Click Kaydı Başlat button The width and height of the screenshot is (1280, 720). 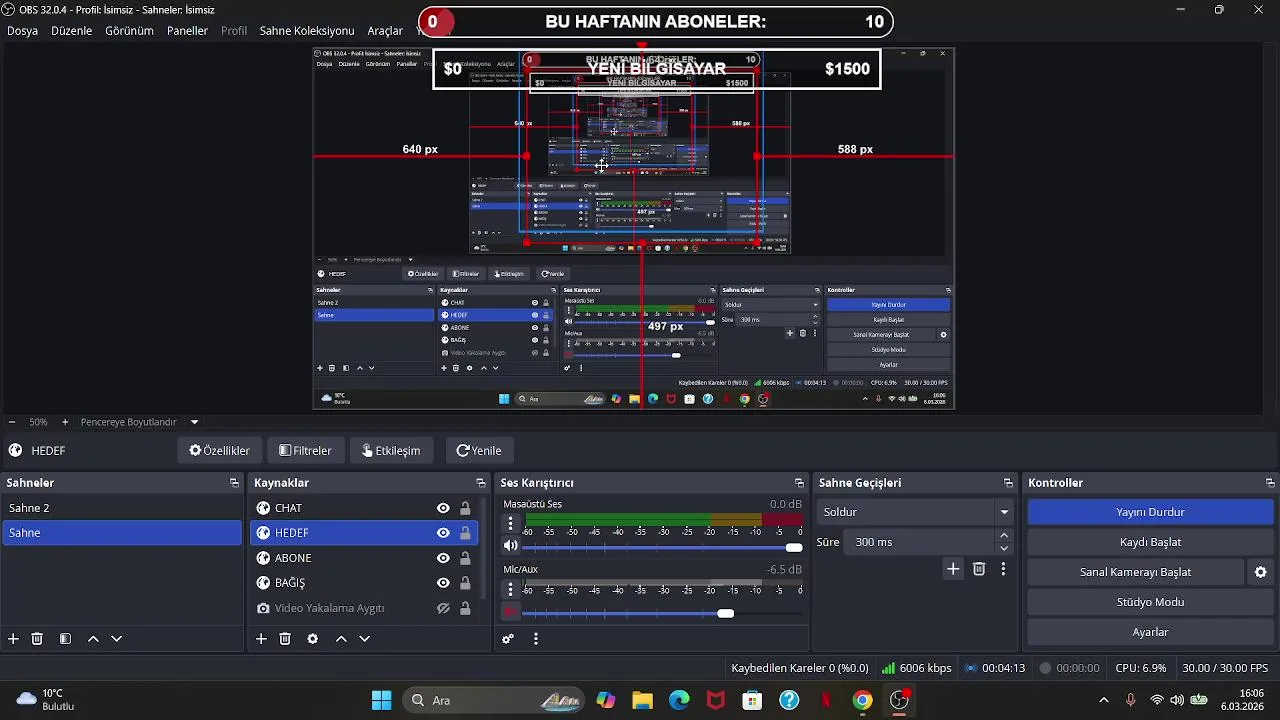[x=1150, y=542]
